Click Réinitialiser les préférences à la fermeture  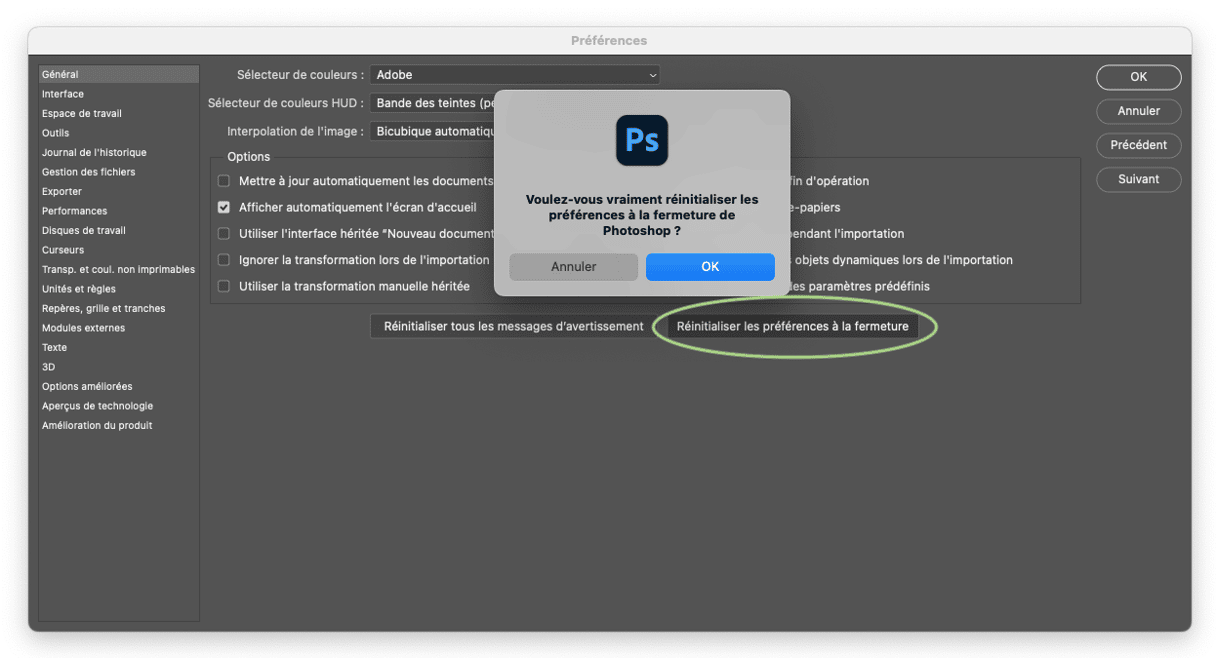[x=792, y=327]
